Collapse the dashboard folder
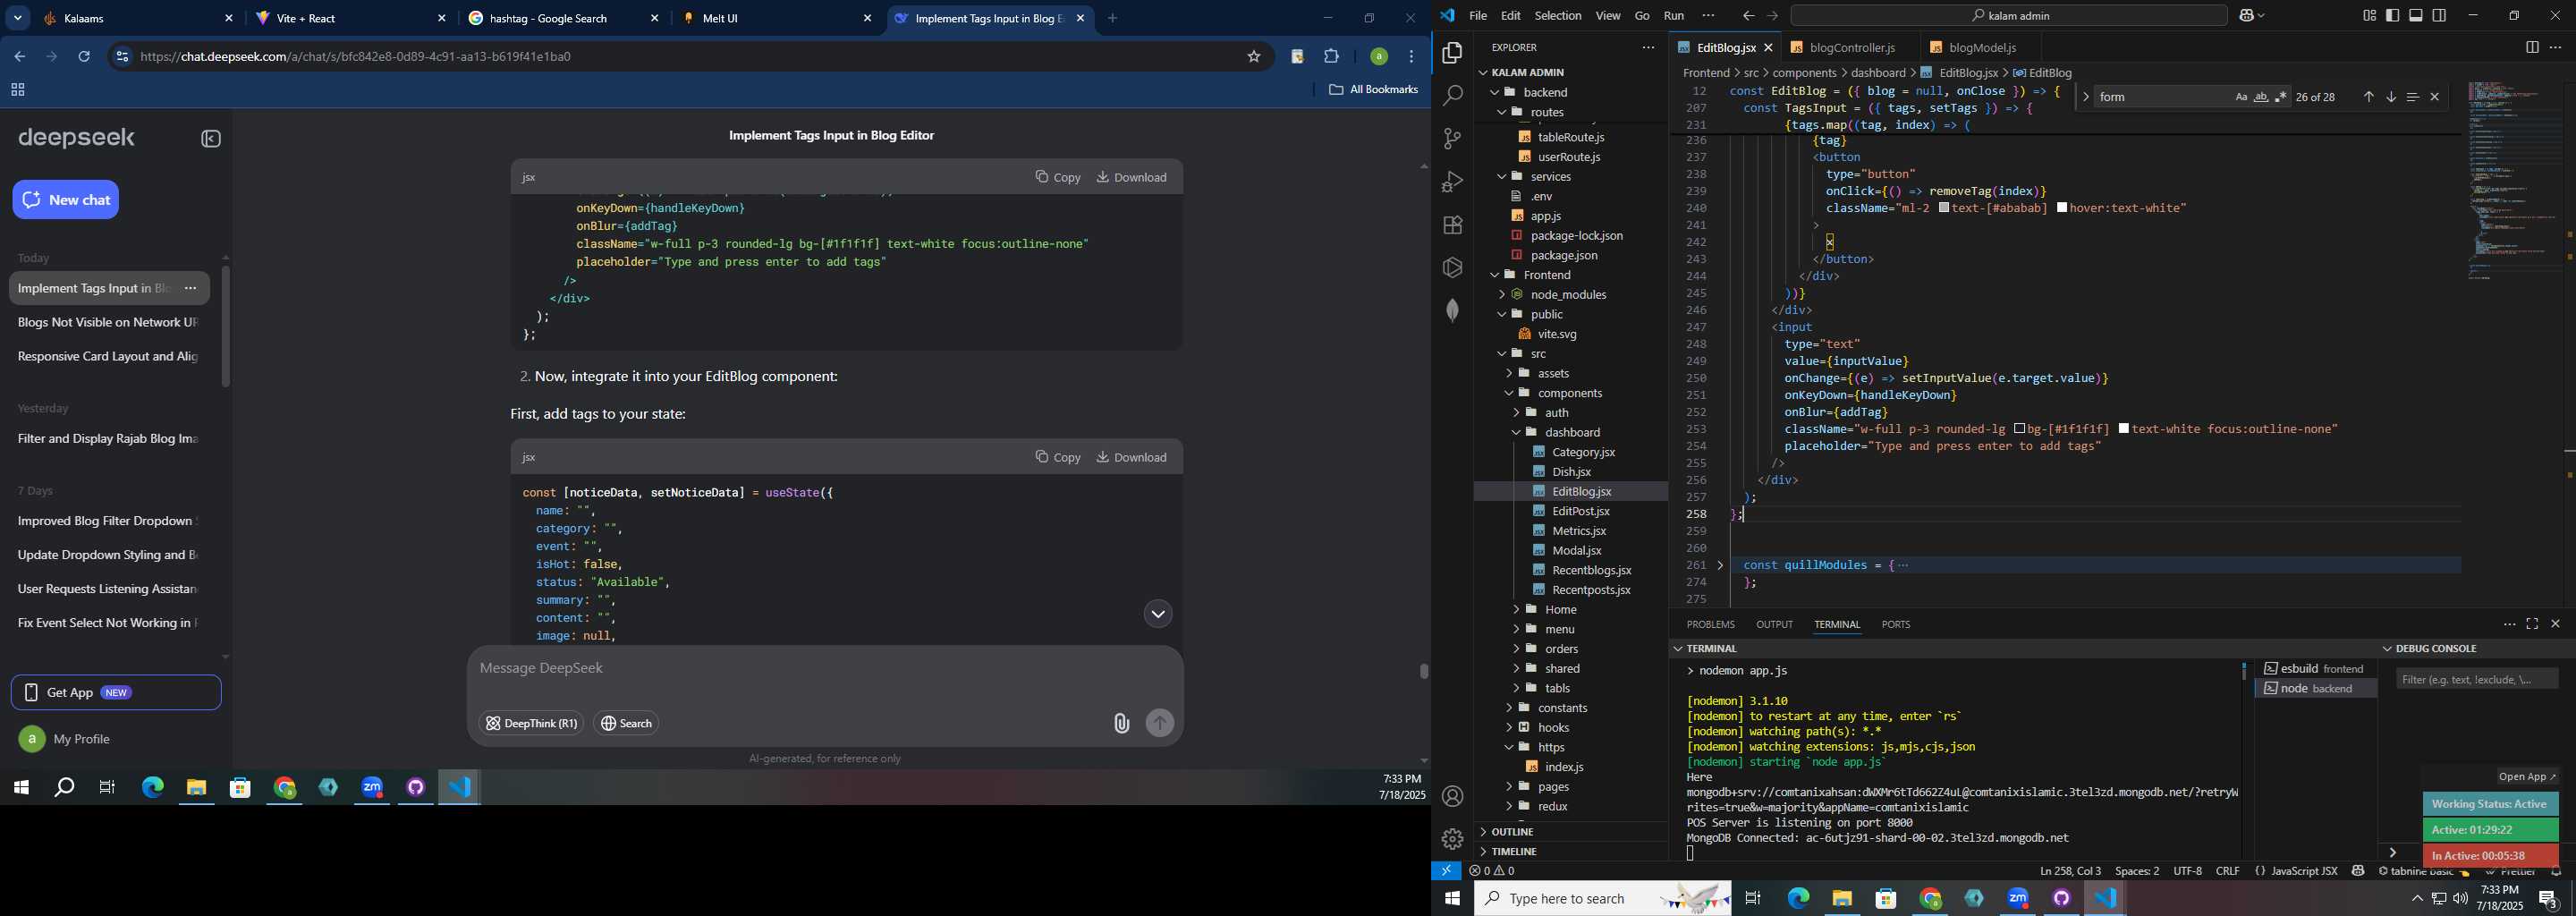The width and height of the screenshot is (2576, 916). pyautogui.click(x=1516, y=432)
